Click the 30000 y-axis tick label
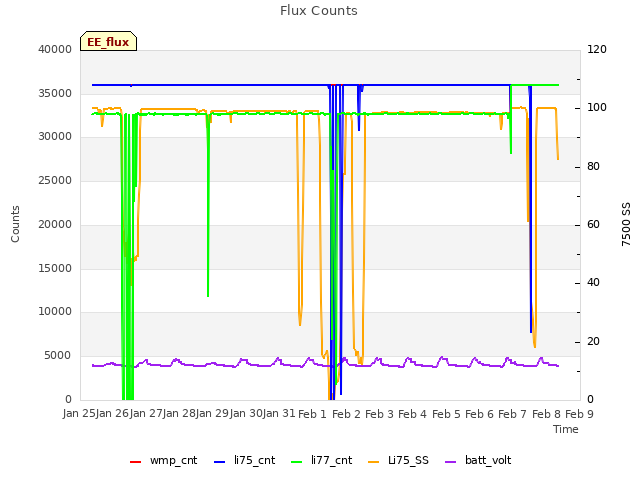The image size is (640, 480). point(55,136)
